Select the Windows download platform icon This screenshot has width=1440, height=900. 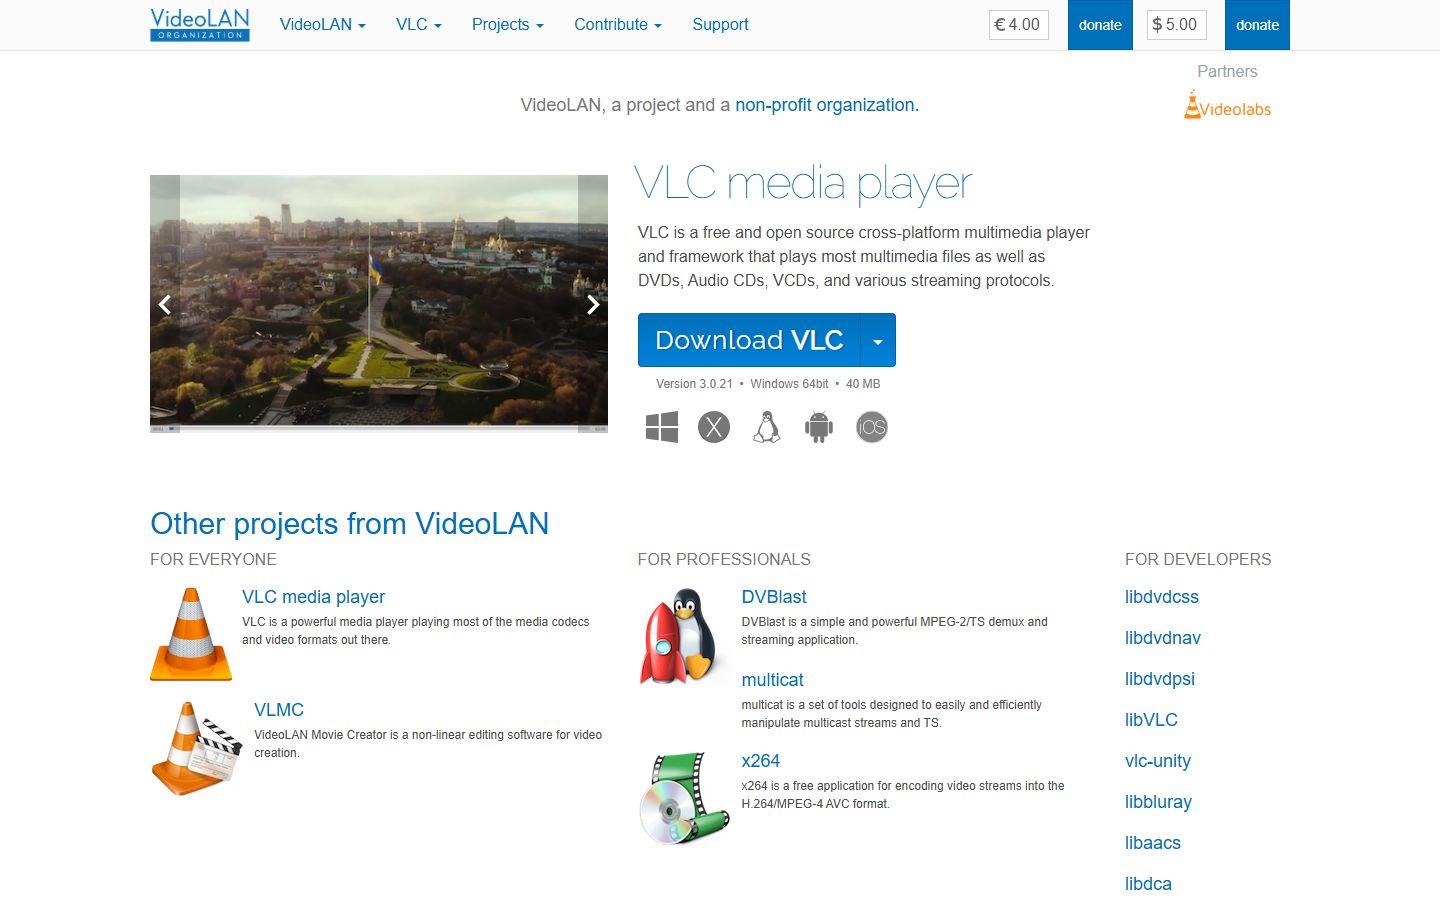[x=661, y=426]
